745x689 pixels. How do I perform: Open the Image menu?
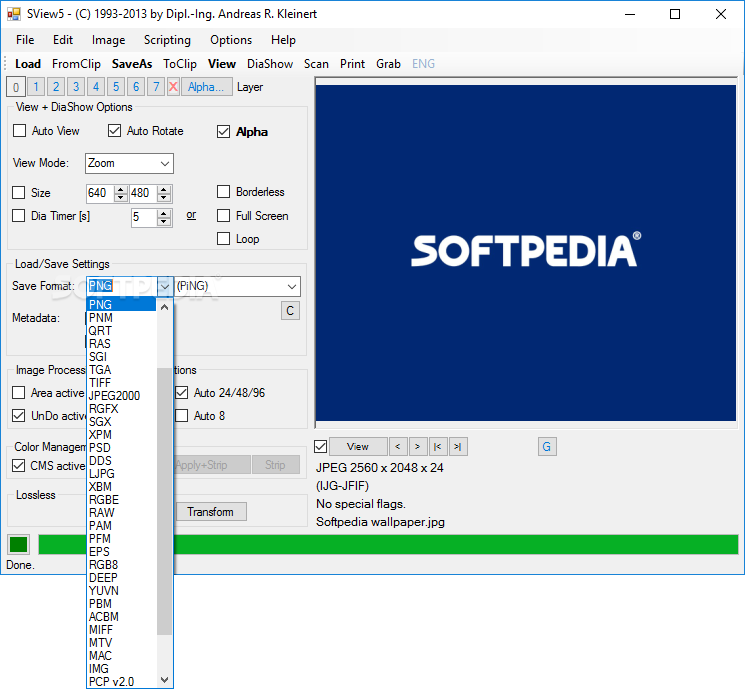pos(108,40)
